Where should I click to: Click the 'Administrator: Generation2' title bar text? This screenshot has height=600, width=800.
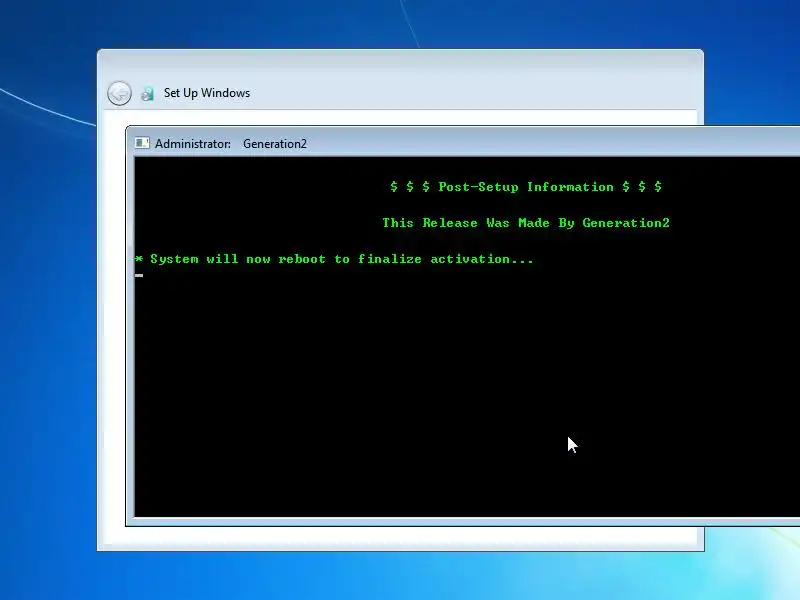pos(231,144)
